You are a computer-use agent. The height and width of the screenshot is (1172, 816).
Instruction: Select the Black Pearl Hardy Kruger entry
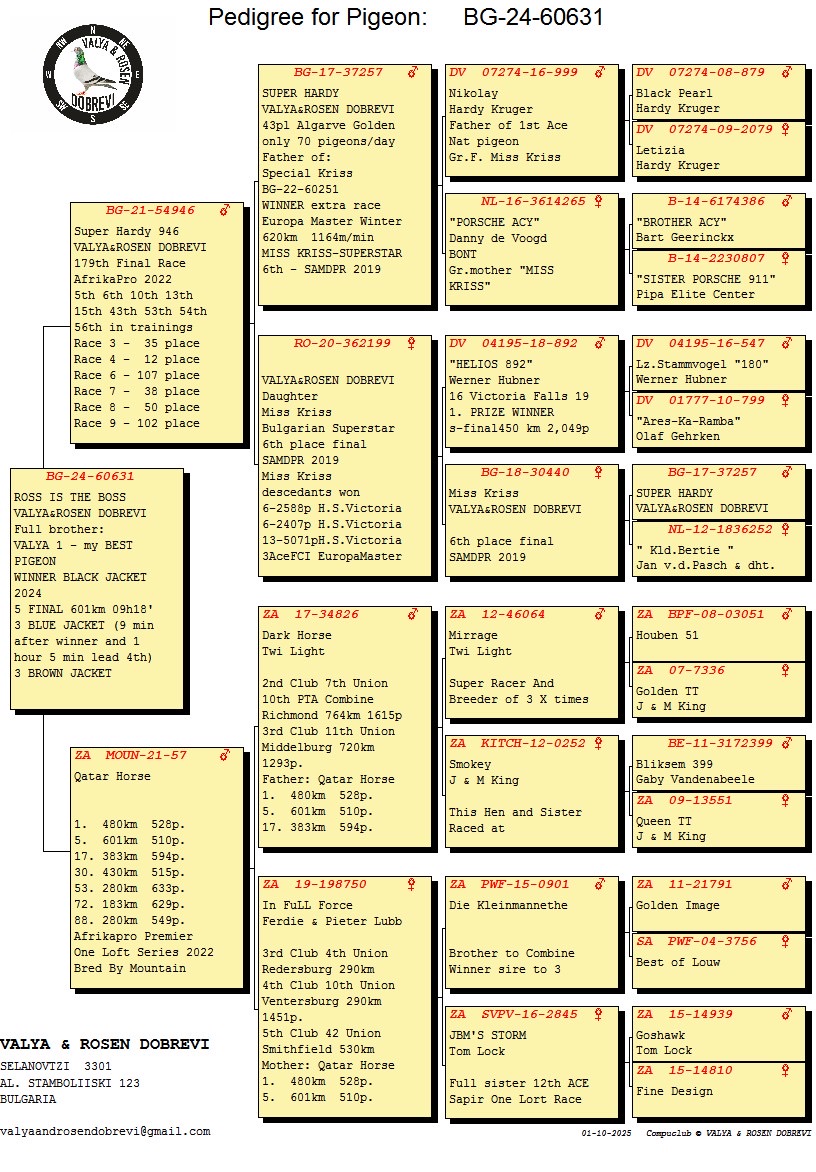(x=717, y=101)
